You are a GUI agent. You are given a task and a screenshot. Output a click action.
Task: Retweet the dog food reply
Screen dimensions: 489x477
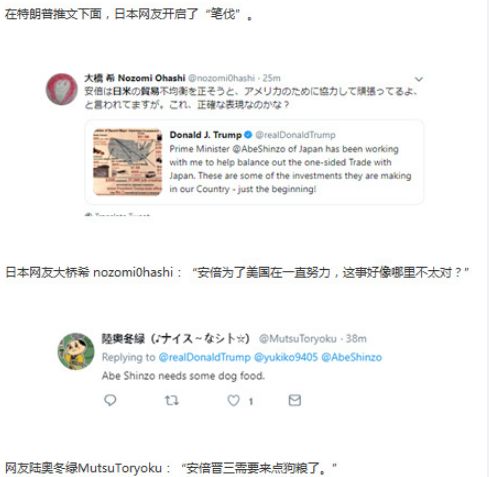(x=172, y=400)
